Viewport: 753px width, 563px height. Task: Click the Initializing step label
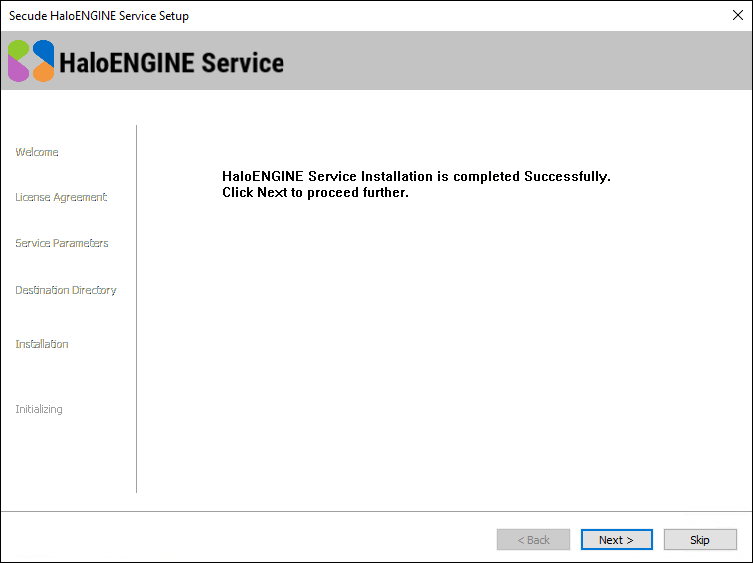pyautogui.click(x=39, y=409)
